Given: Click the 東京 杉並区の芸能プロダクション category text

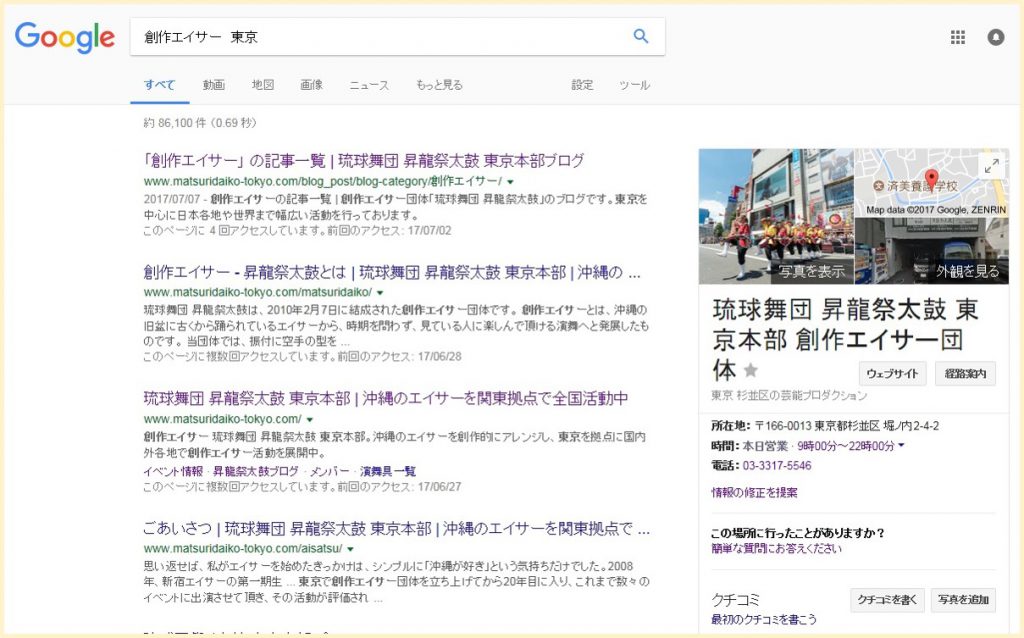Looking at the screenshot, I should 789,395.
